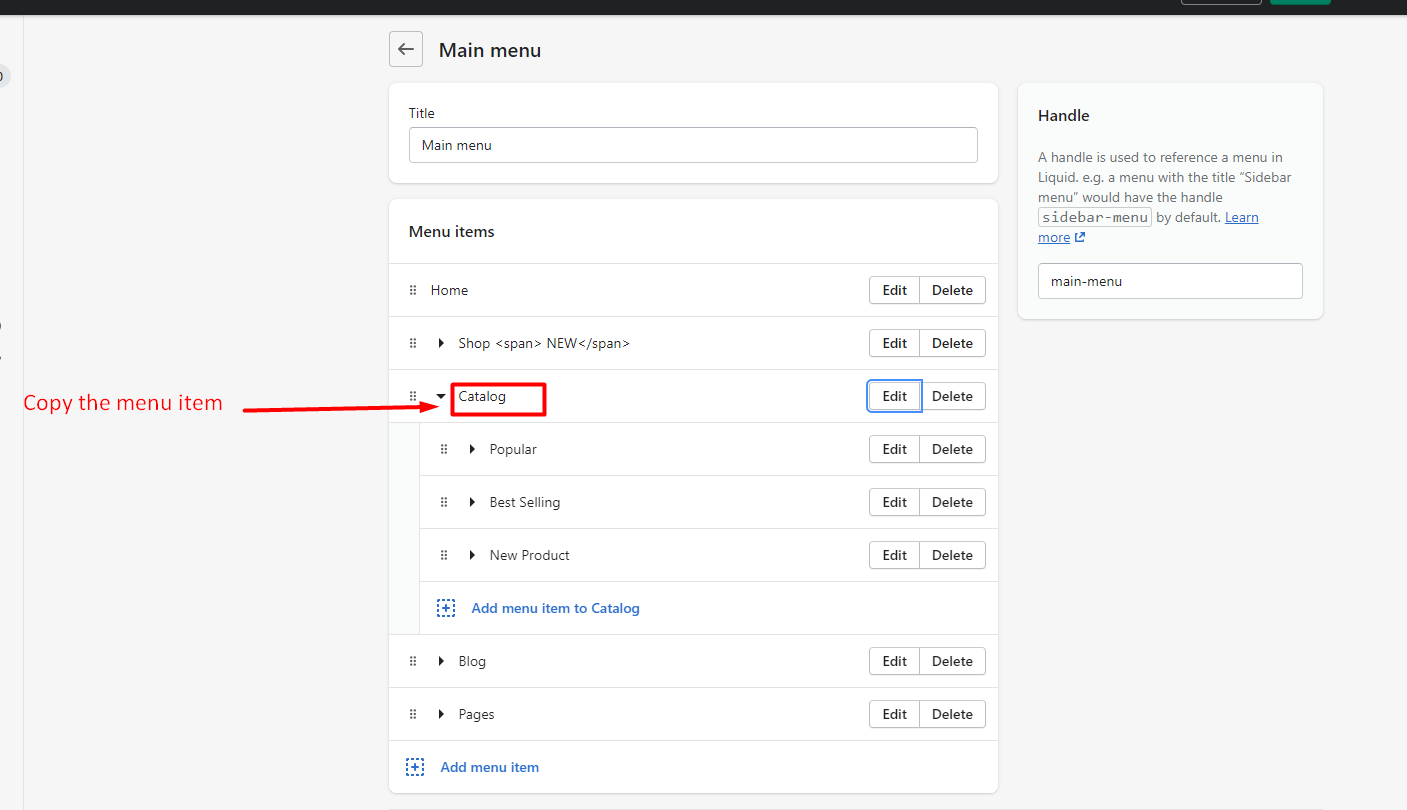Click the handle field showing main-menu
Viewport: 1407px width, 810px height.
click(x=1170, y=281)
